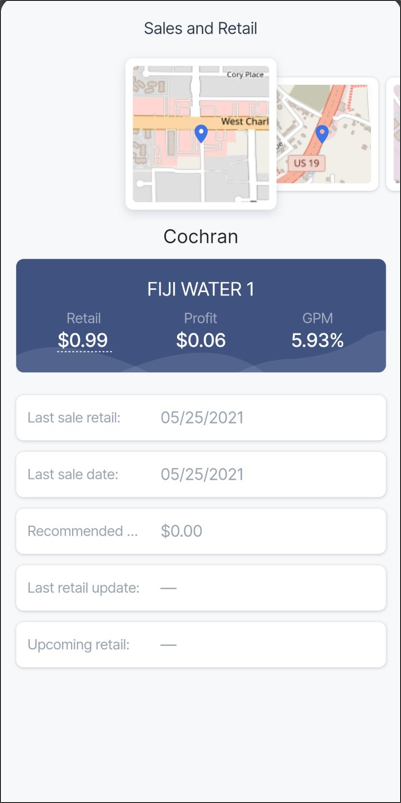The height and width of the screenshot is (803, 401).
Task: Open the Last retail update row
Action: click(201, 588)
